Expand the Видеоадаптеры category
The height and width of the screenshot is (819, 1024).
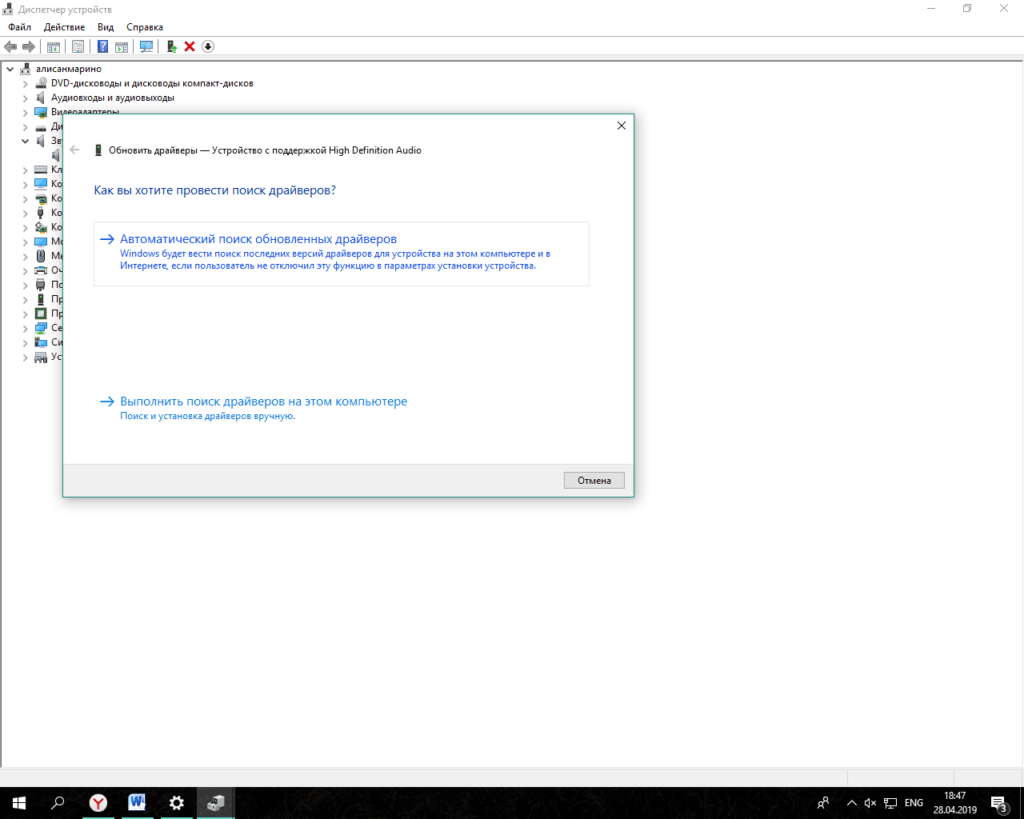point(25,112)
